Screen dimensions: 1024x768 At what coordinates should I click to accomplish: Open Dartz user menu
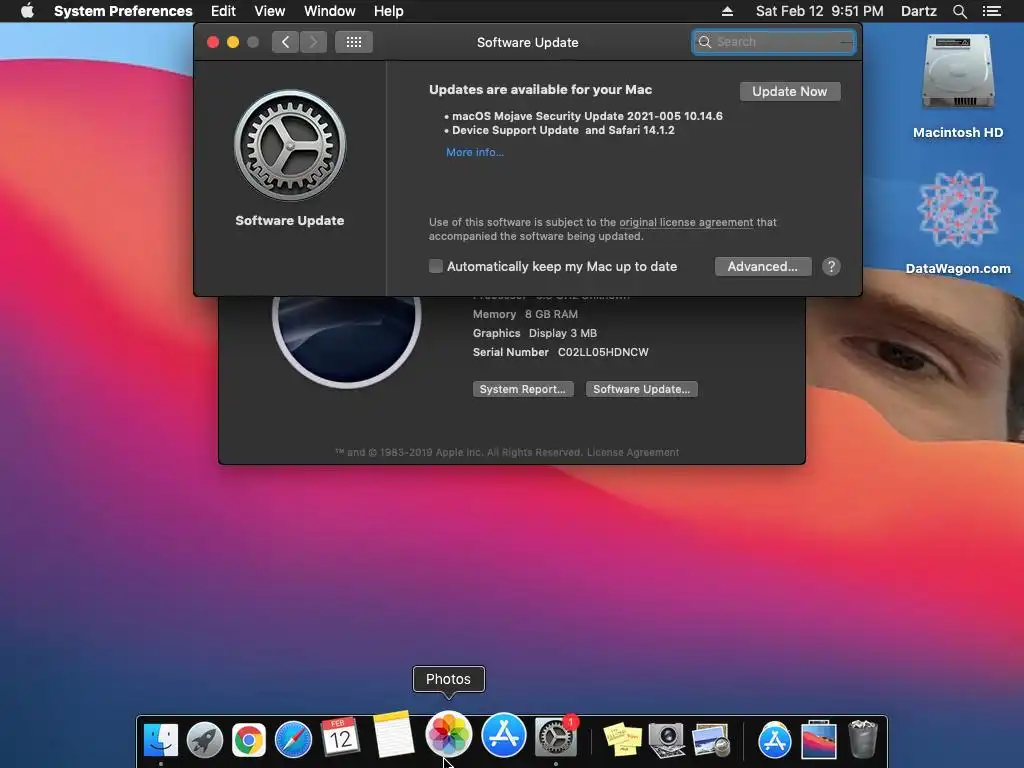(918, 11)
